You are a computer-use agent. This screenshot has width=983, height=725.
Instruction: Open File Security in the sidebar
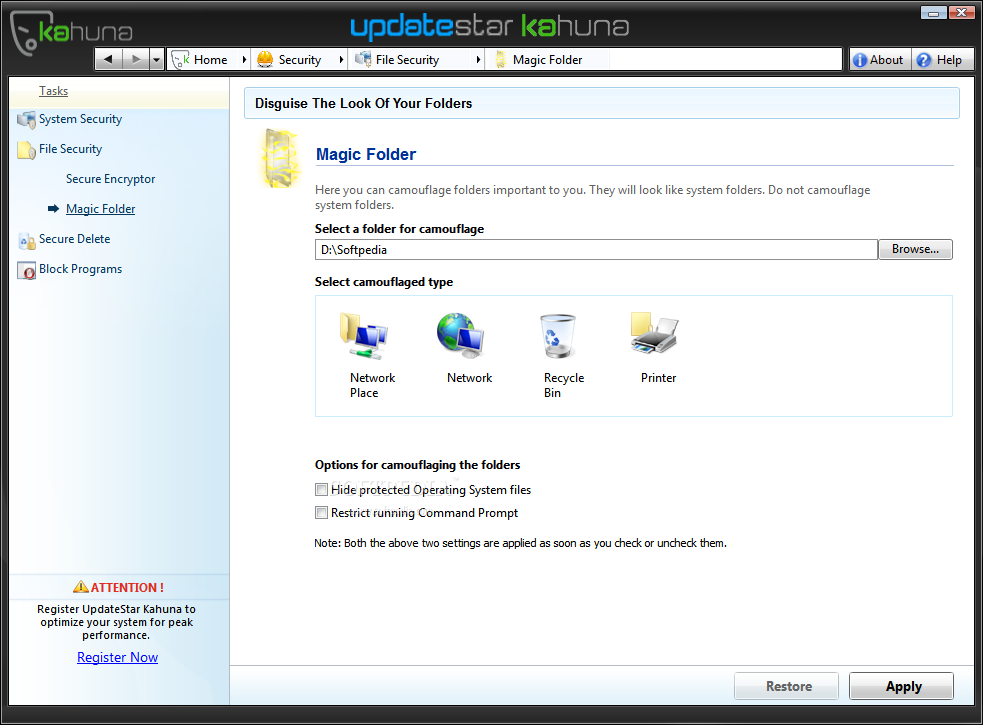tap(70, 149)
